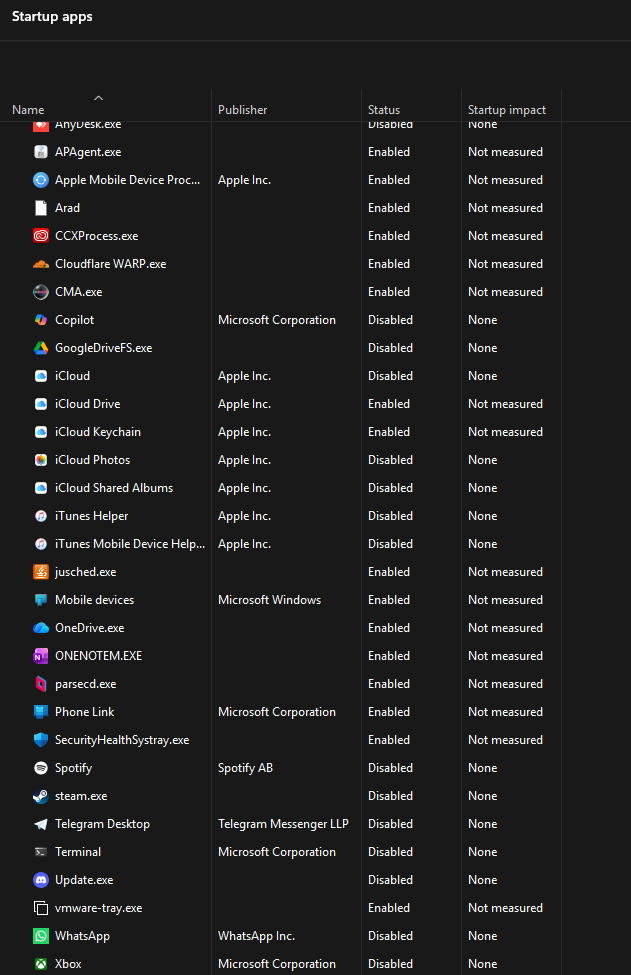
Task: Select the Apple Mobile Device Process icon
Action: 41,180
